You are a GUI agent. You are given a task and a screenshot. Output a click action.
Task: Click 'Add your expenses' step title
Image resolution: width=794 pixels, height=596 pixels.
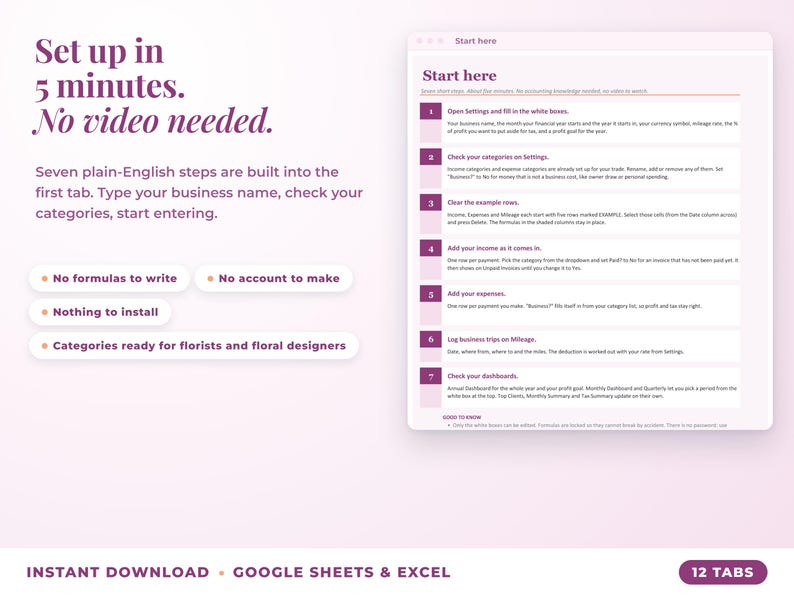pyautogui.click(x=477, y=294)
